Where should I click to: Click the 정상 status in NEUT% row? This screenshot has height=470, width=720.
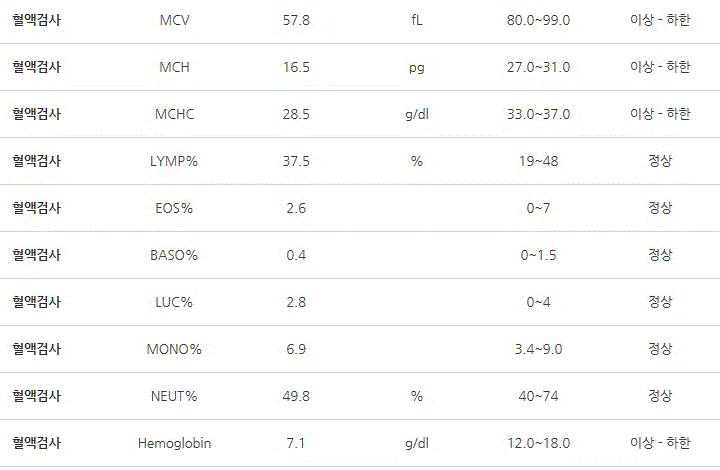660,396
